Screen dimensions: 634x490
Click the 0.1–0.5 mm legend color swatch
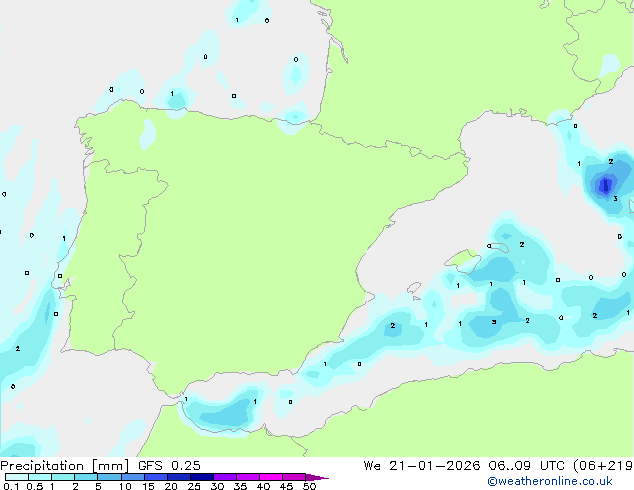pyautogui.click(x=17, y=477)
